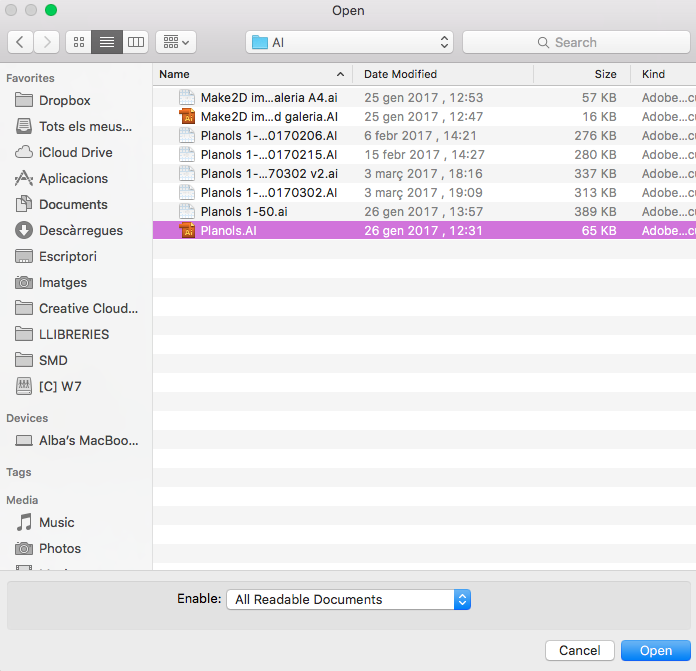The image size is (696, 671).
Task: Select file Planols 1-50.ai
Action: [x=424, y=212]
